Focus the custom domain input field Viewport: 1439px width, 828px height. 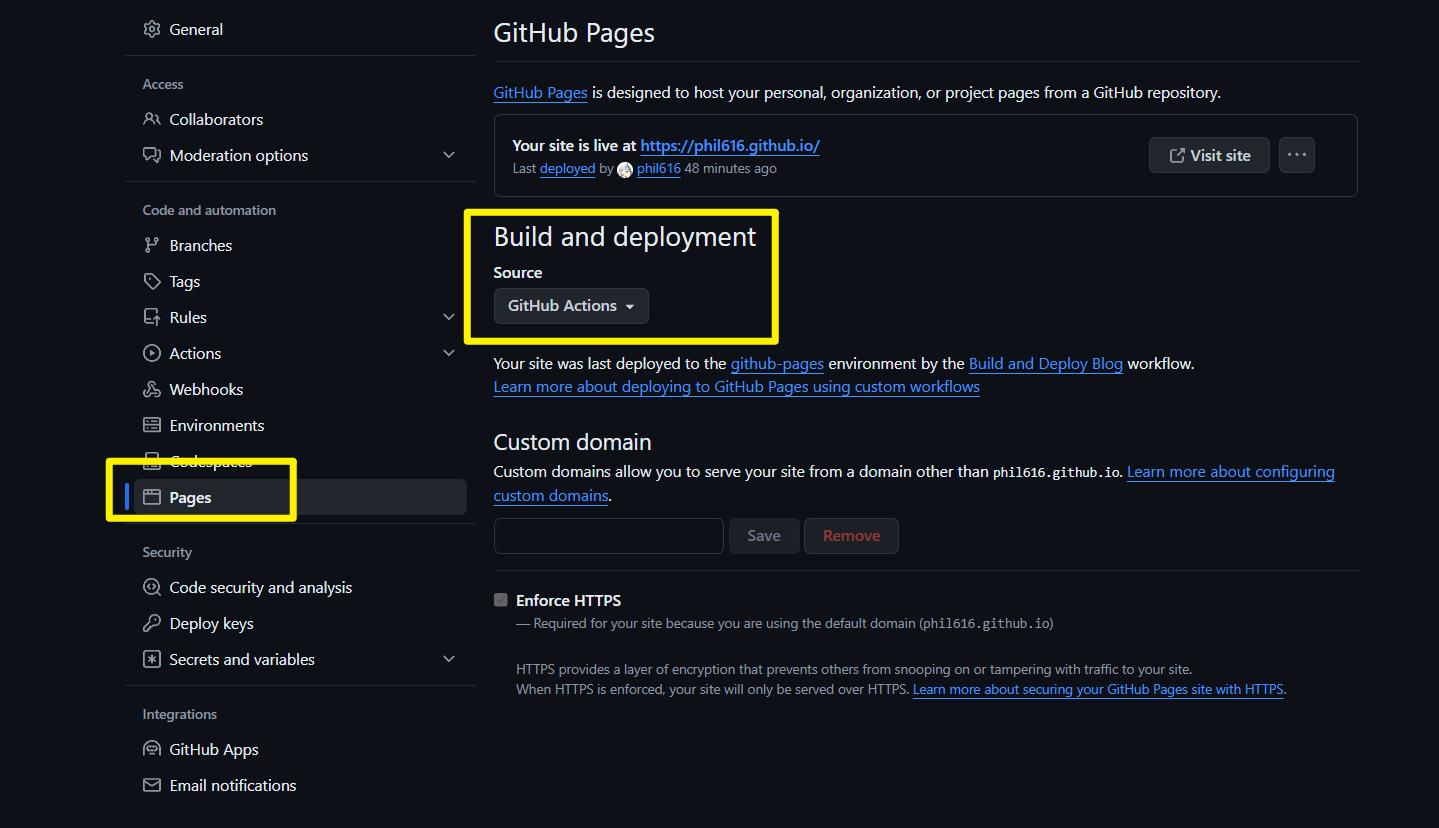tap(609, 536)
